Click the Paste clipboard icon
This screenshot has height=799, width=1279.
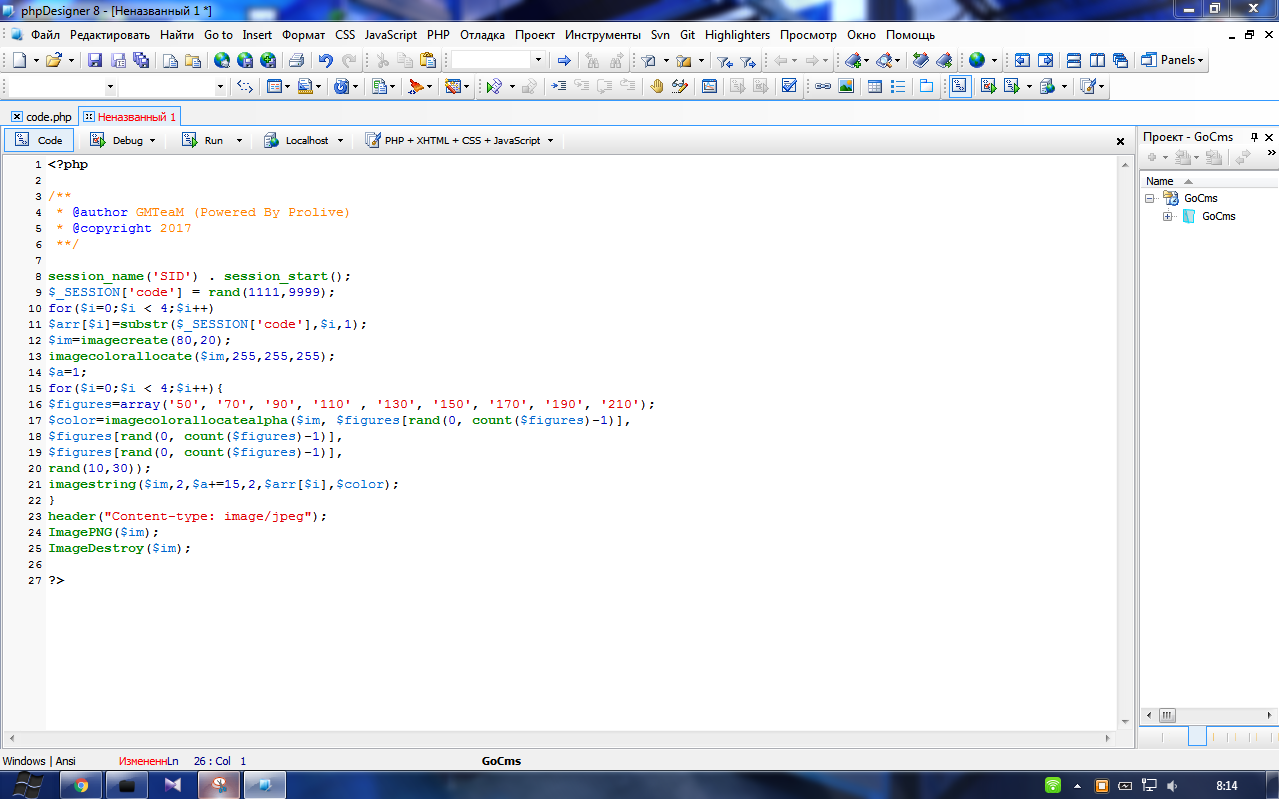pyautogui.click(x=428, y=60)
